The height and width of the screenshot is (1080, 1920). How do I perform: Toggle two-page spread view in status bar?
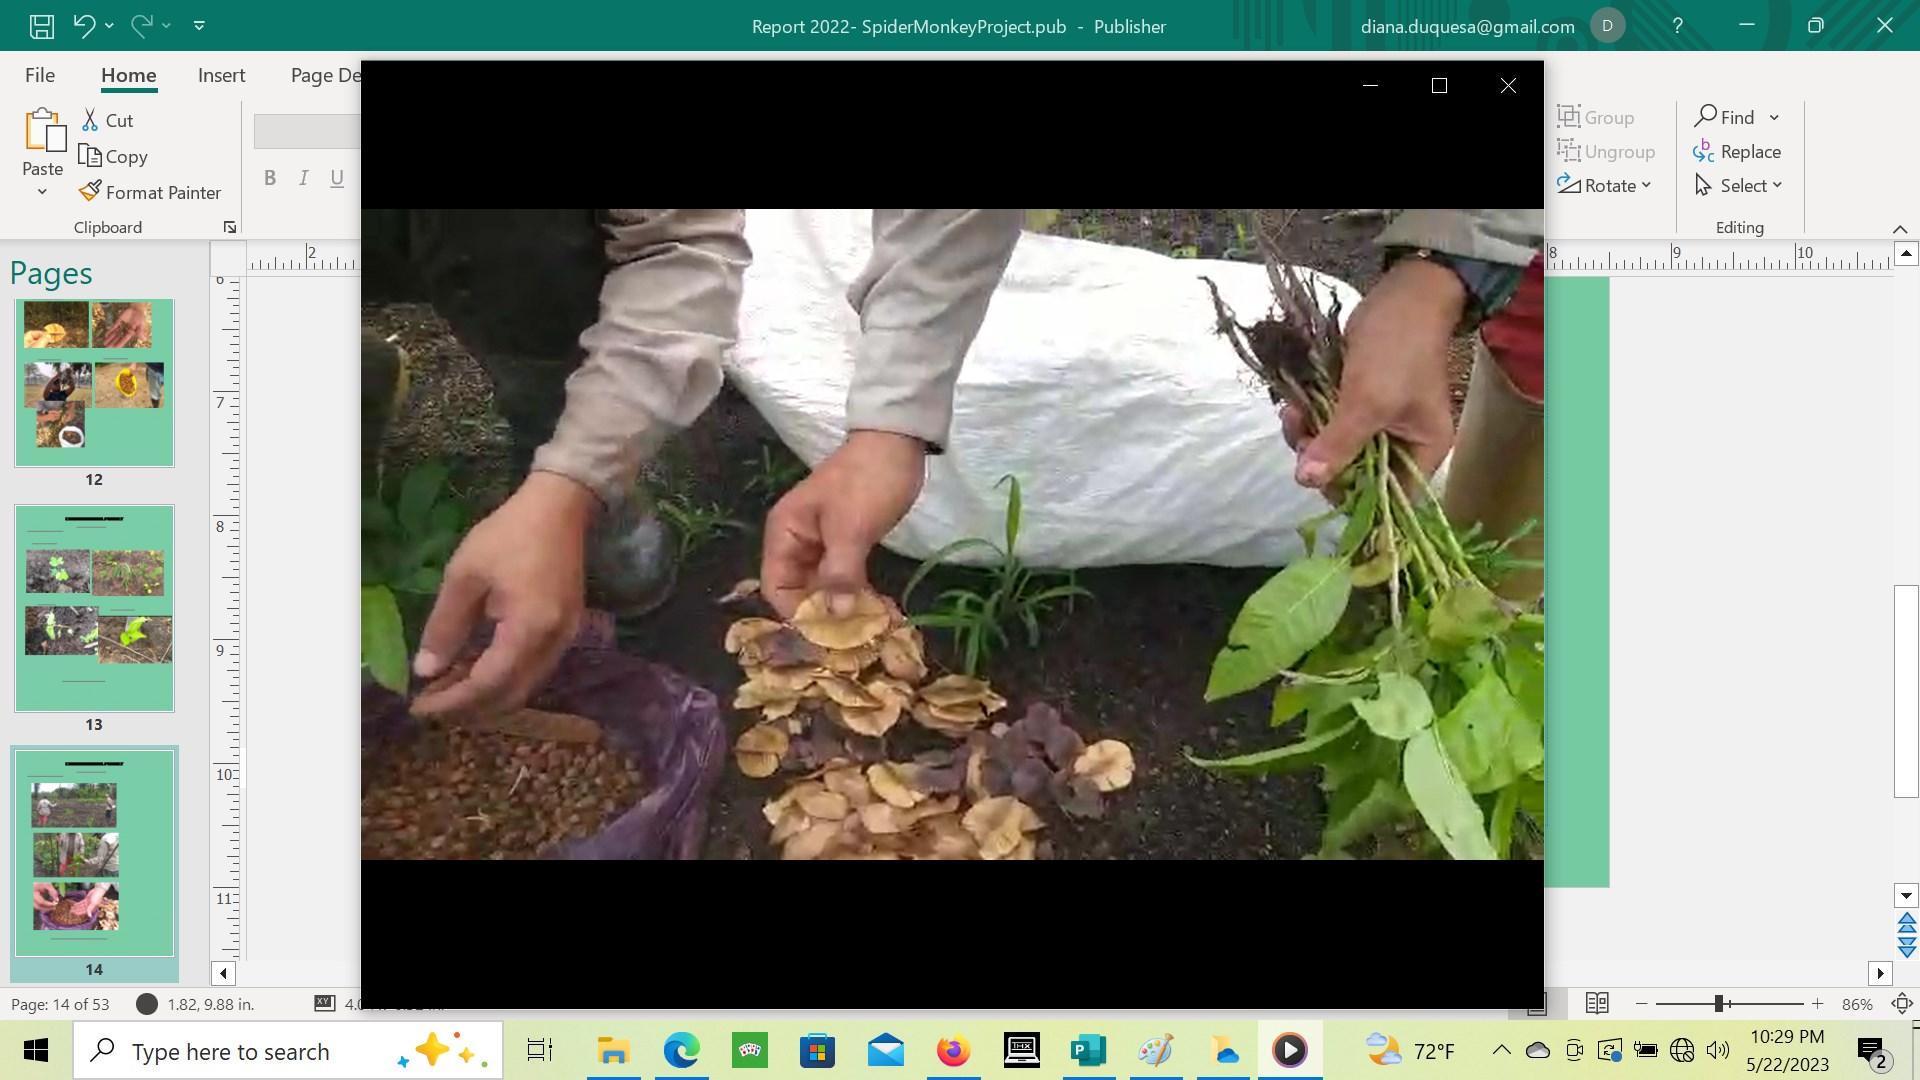tap(1596, 1003)
